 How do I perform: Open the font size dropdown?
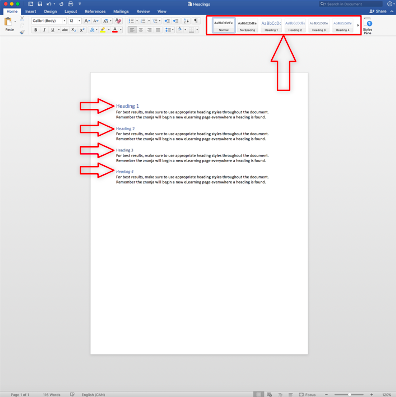coord(75,21)
